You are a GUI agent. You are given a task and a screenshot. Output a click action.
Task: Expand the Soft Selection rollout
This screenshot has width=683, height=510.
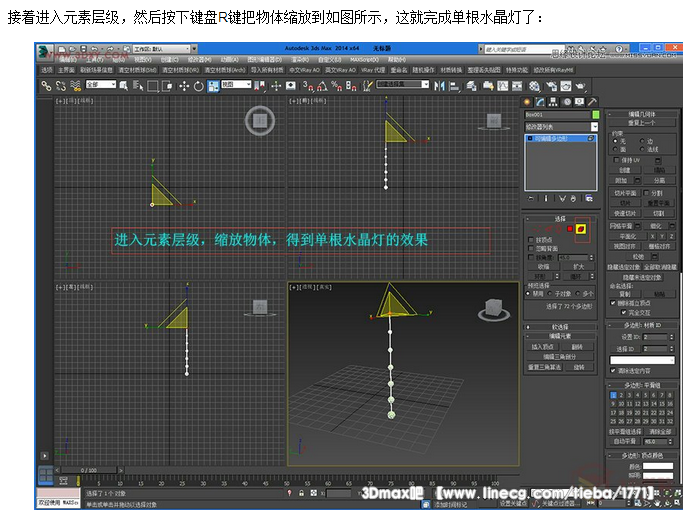point(560,327)
